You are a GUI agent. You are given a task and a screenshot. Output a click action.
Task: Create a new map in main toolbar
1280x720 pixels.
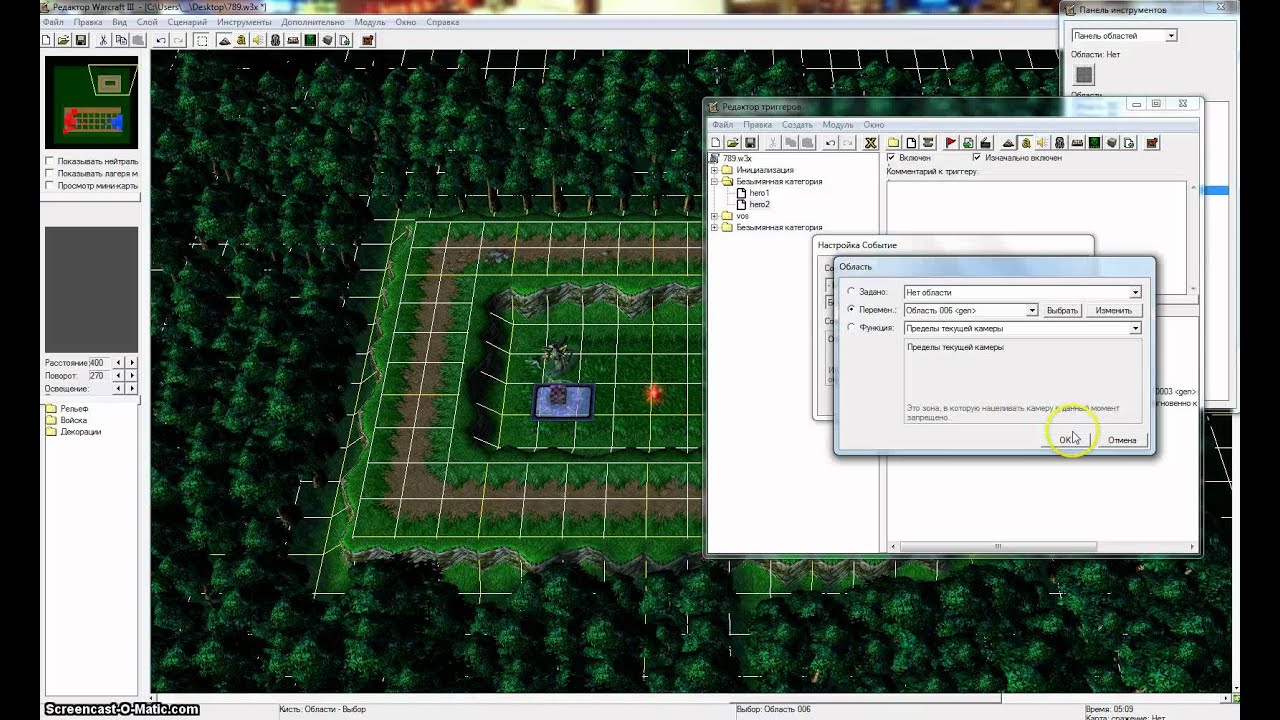[46, 40]
